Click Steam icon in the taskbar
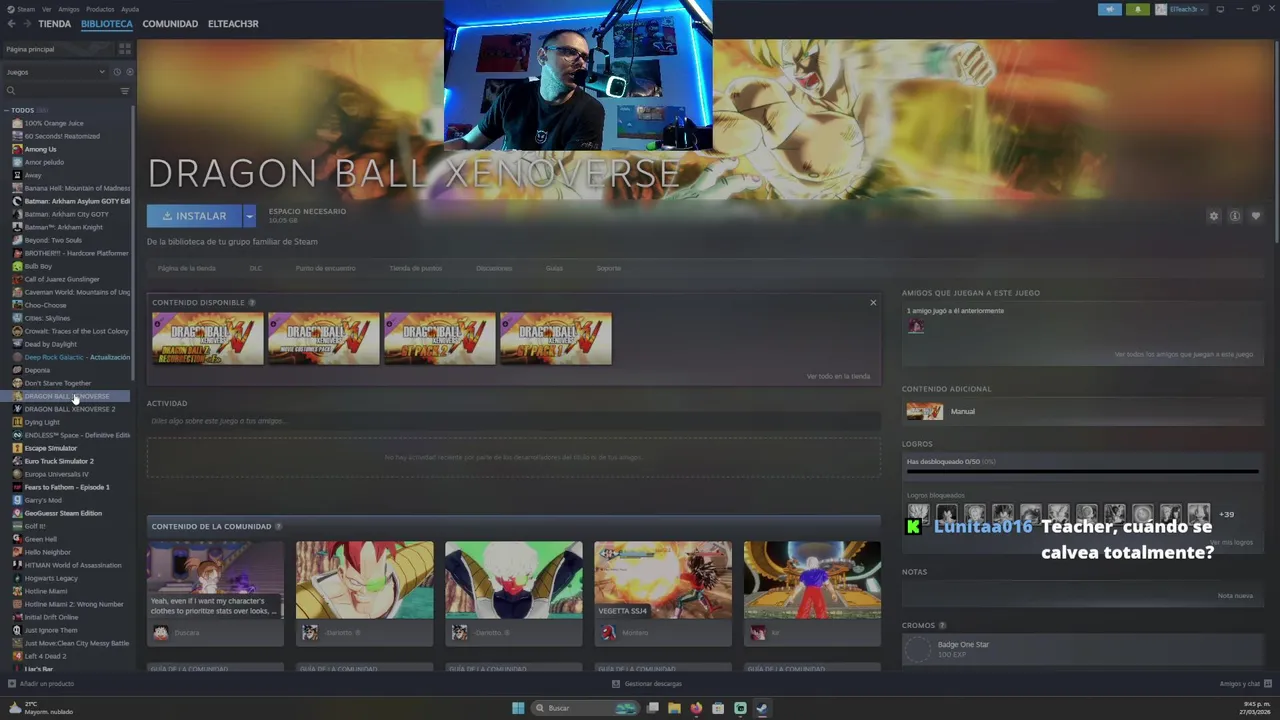The height and width of the screenshot is (720, 1280). 761,708
